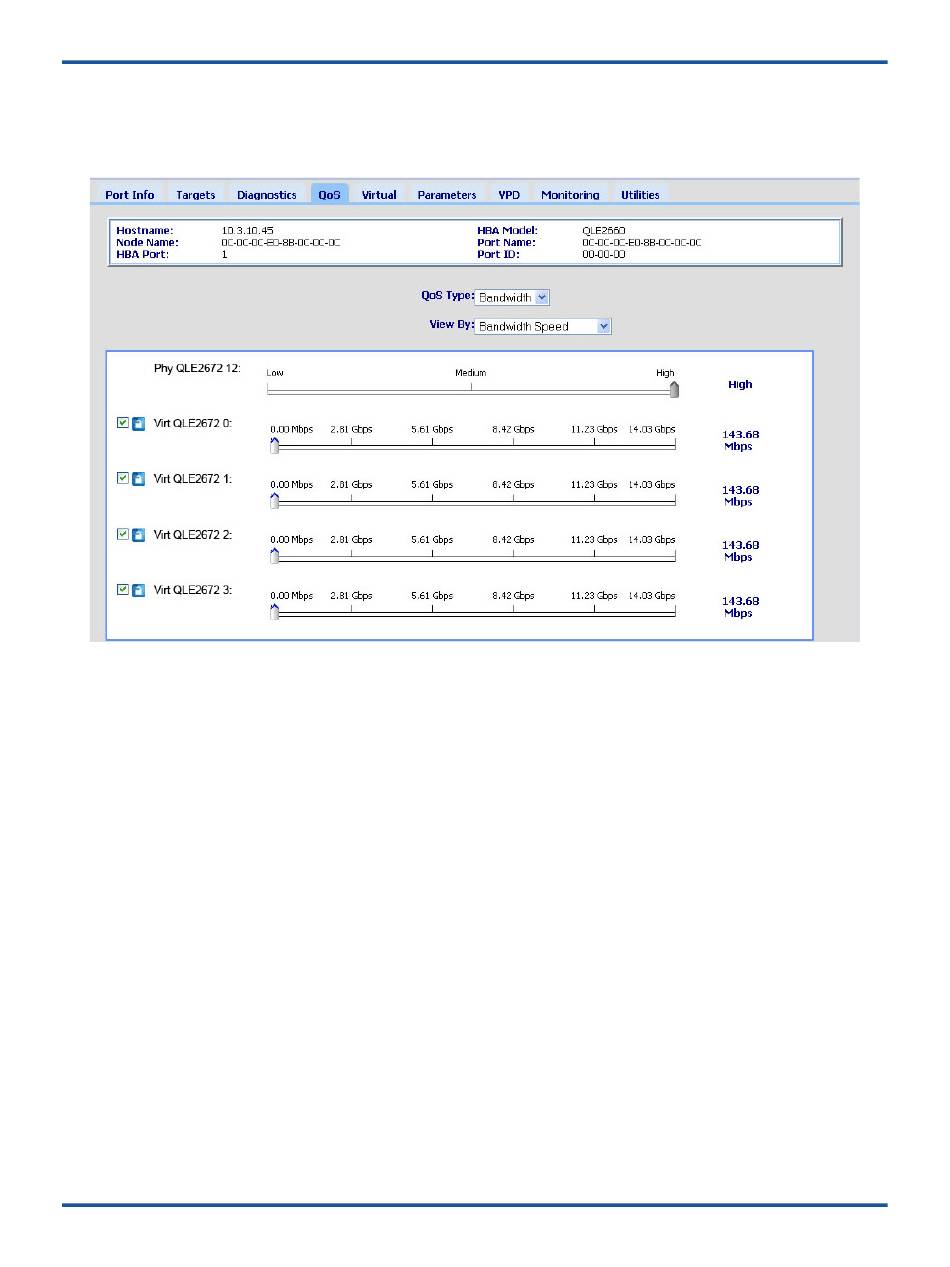Toggle the Virt QLE2672 2 checkbox
Viewport: 950px width, 1267px height.
tap(123, 534)
